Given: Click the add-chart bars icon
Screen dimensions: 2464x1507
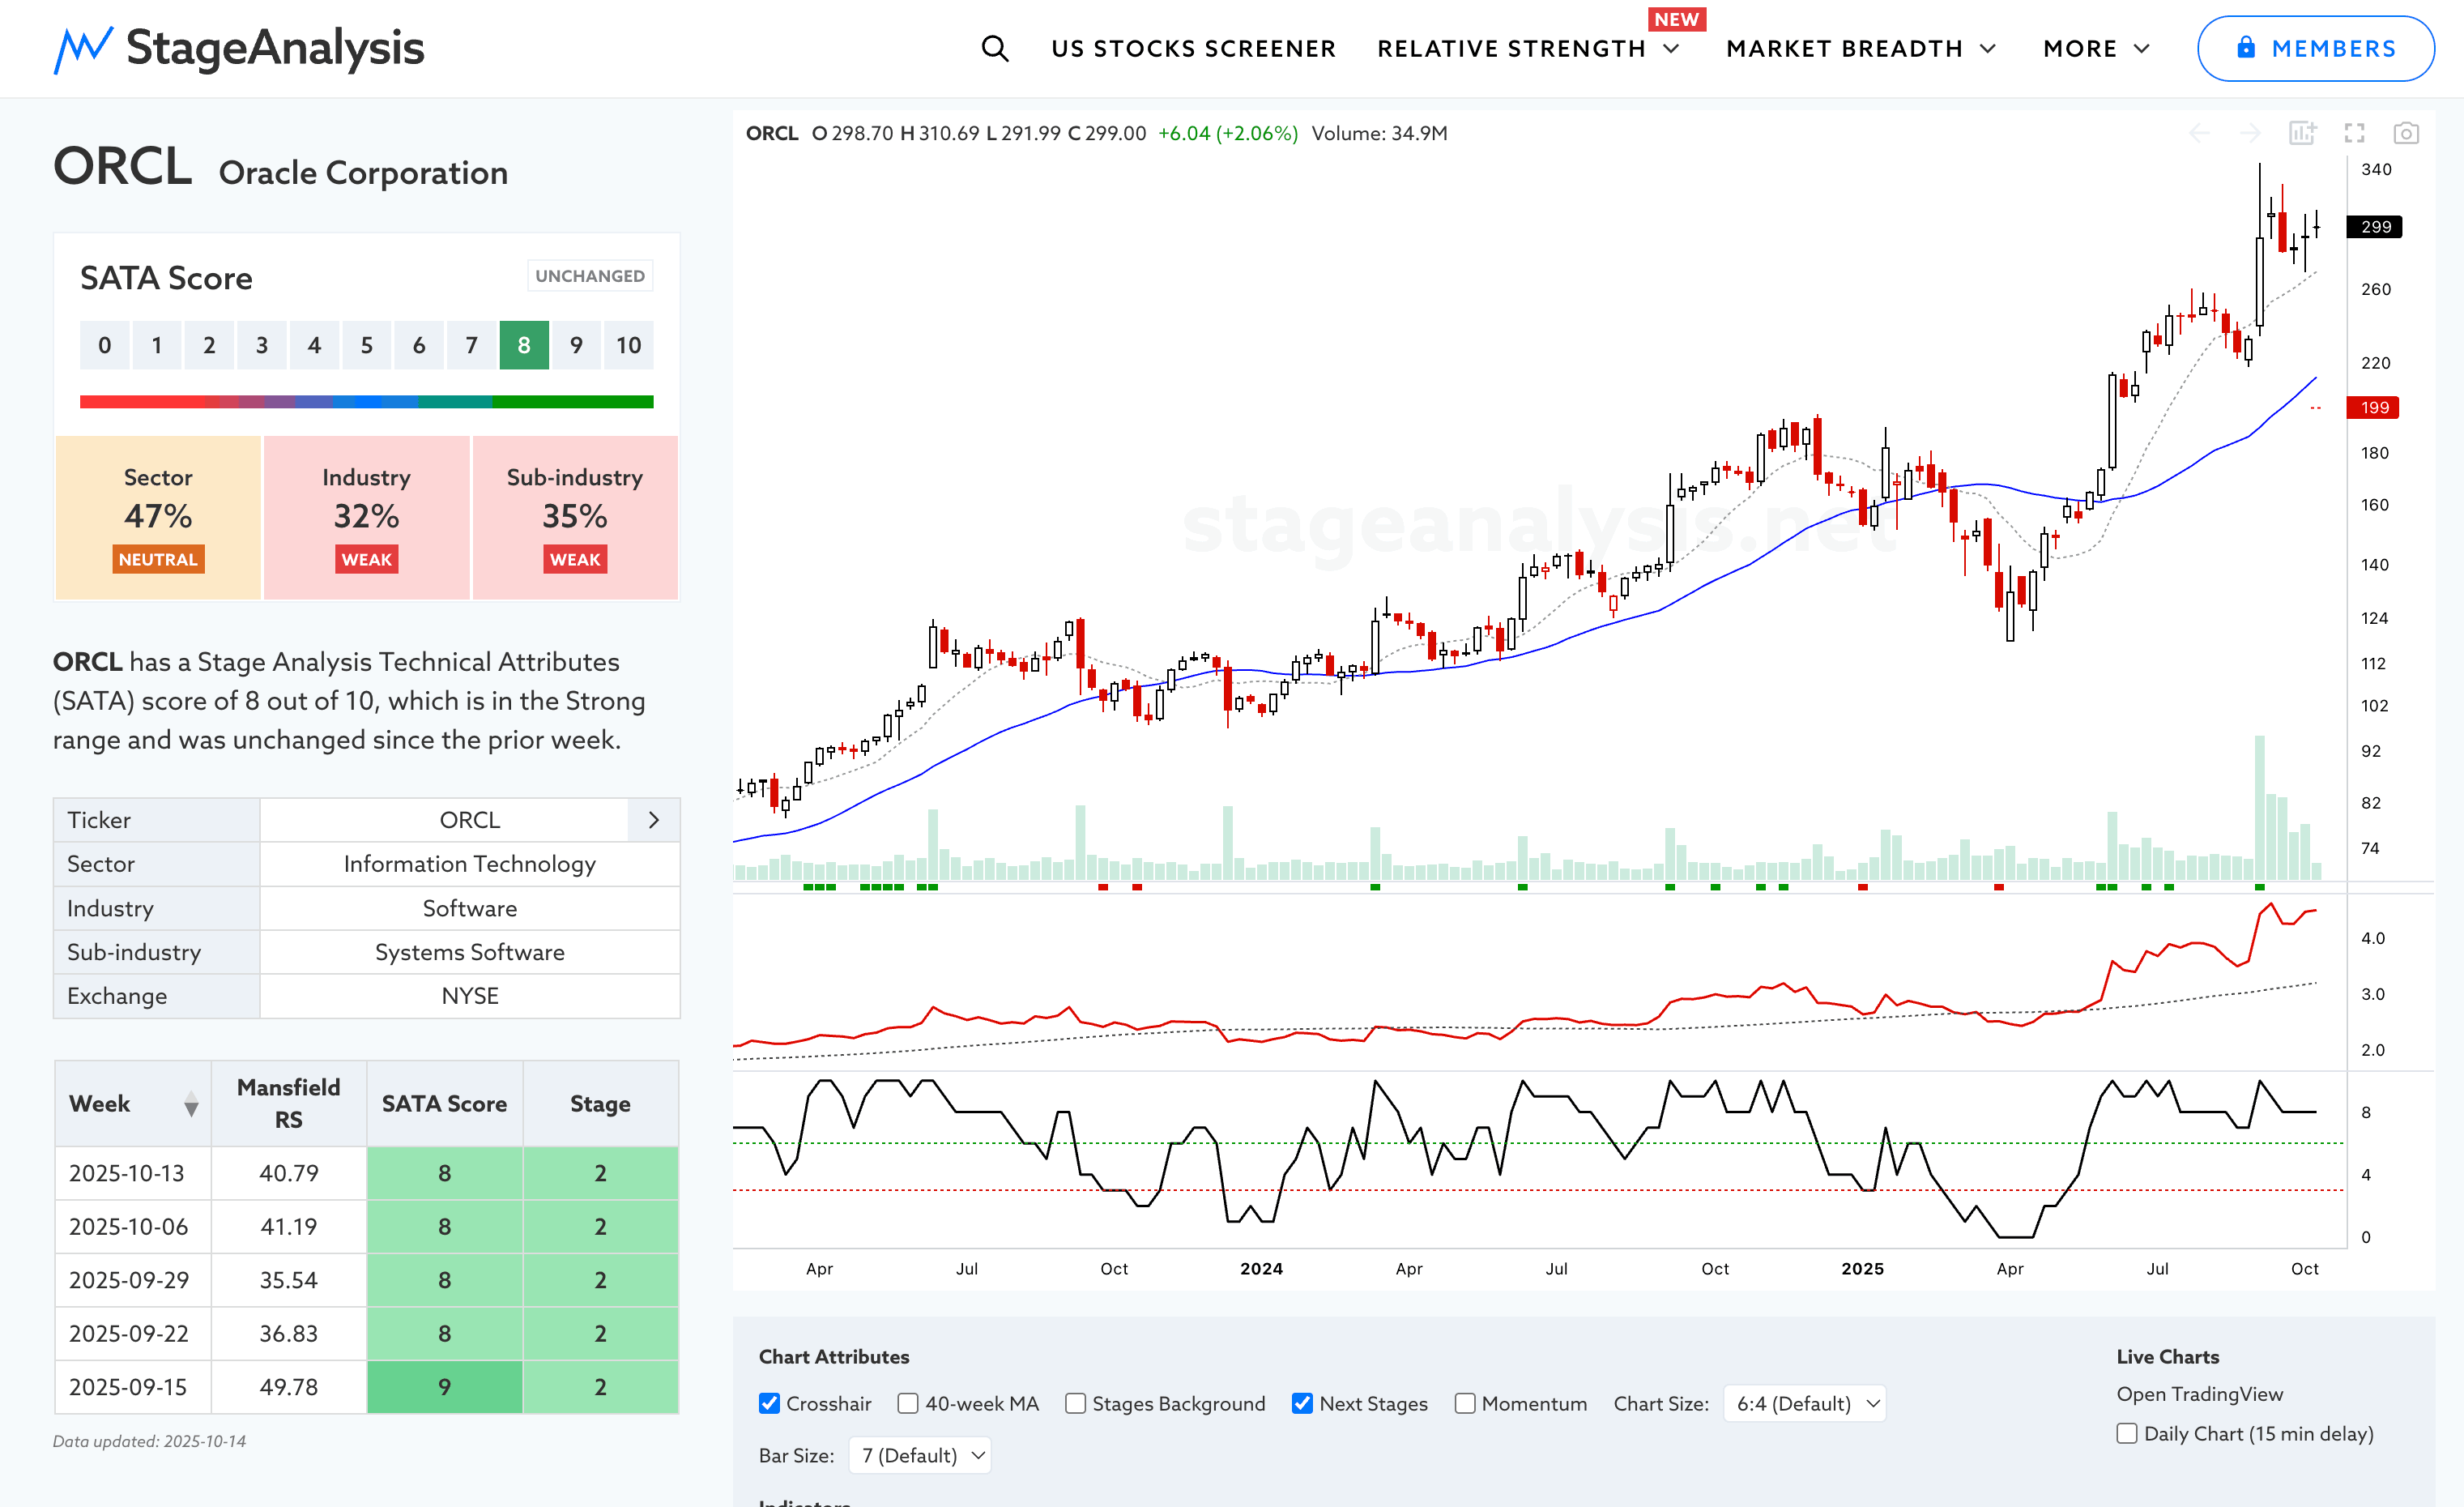Looking at the screenshot, I should (2302, 133).
